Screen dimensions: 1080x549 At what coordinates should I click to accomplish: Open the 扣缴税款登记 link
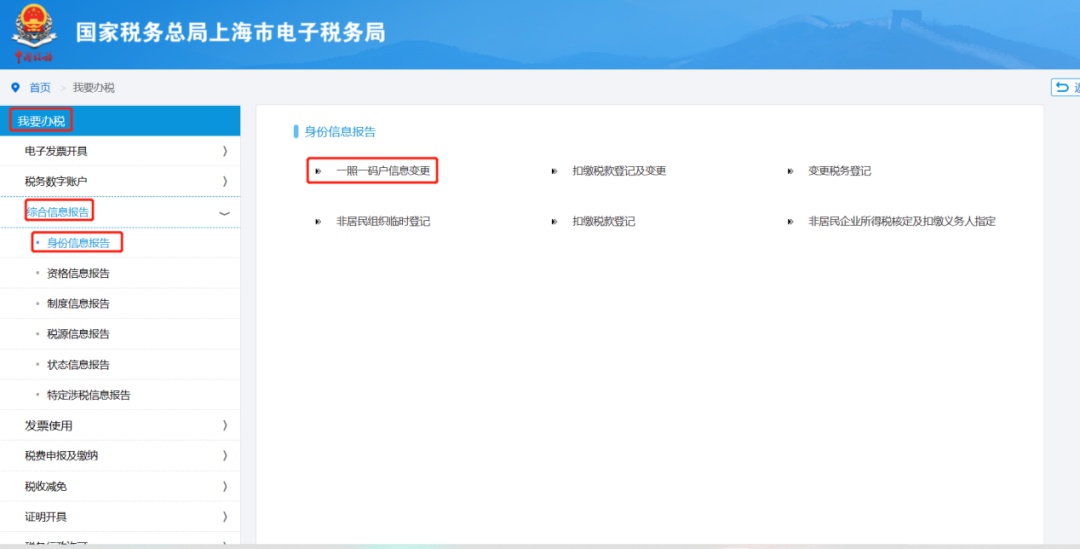(x=604, y=221)
